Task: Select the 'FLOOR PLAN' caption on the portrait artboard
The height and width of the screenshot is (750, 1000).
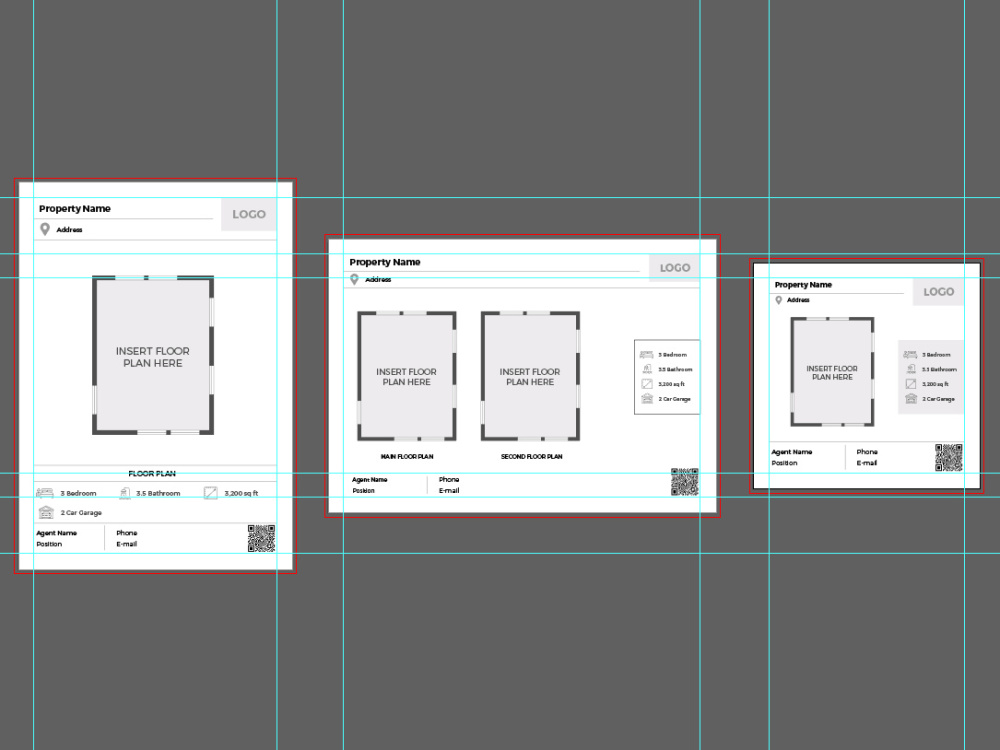Action: pos(152,473)
